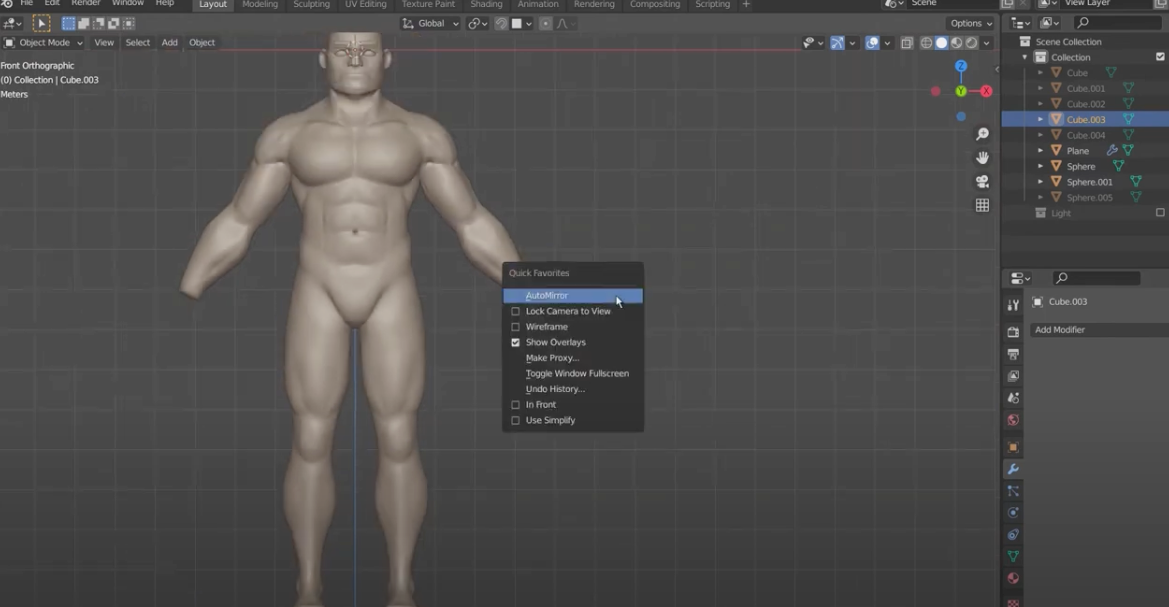The image size is (1169, 607).
Task: Open the Object Mode dropdown
Action: (43, 43)
